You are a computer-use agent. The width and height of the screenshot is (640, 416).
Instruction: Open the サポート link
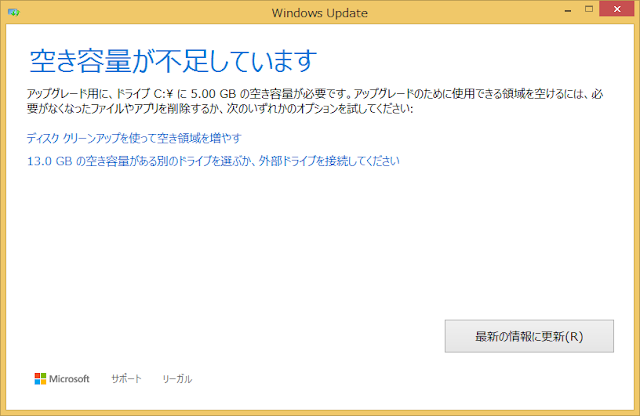pos(126,379)
